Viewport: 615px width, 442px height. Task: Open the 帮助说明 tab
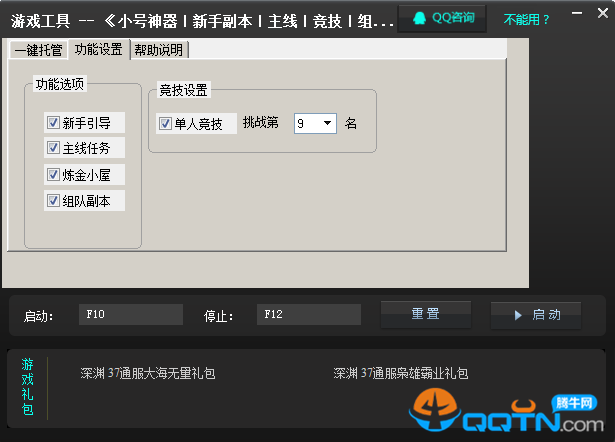coord(159,50)
